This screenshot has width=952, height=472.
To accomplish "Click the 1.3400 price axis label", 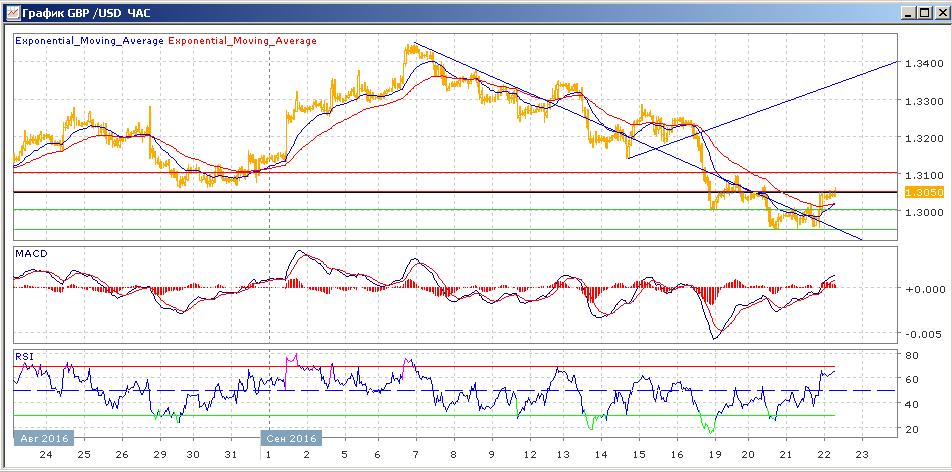I will tap(922, 64).
